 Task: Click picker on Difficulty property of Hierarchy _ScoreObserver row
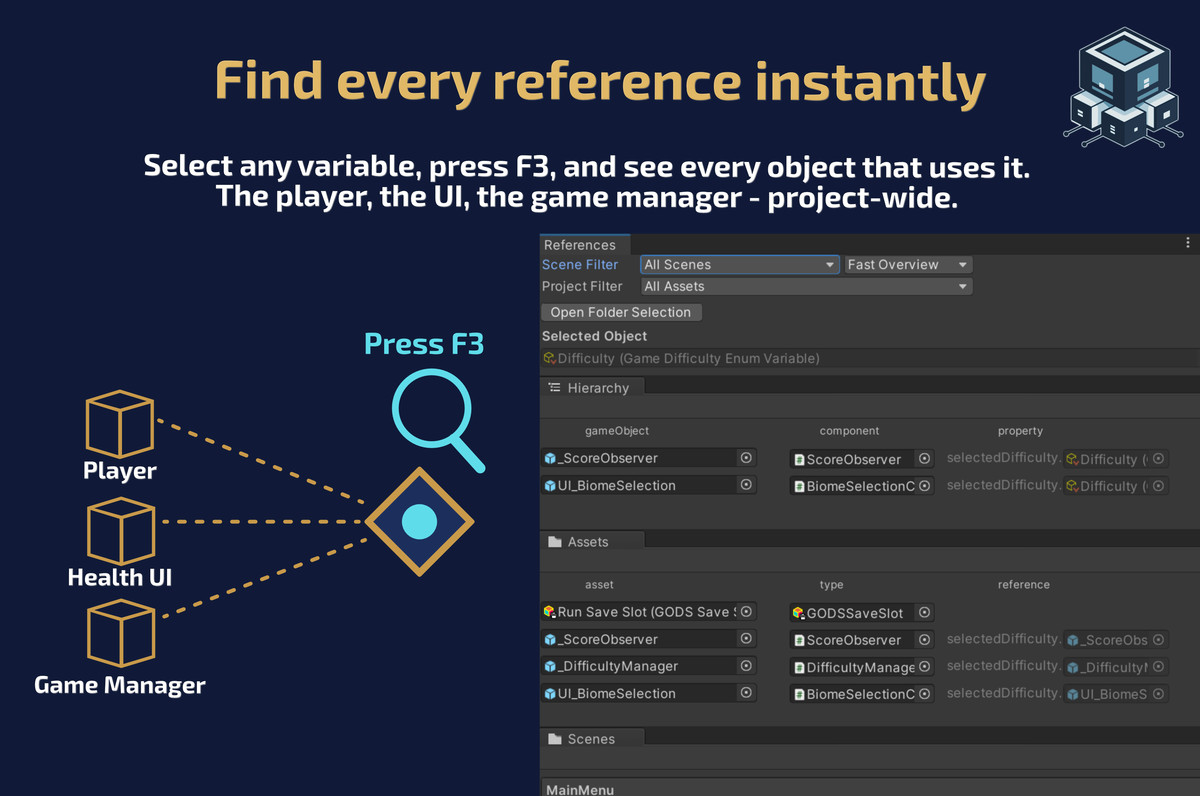tap(1158, 459)
